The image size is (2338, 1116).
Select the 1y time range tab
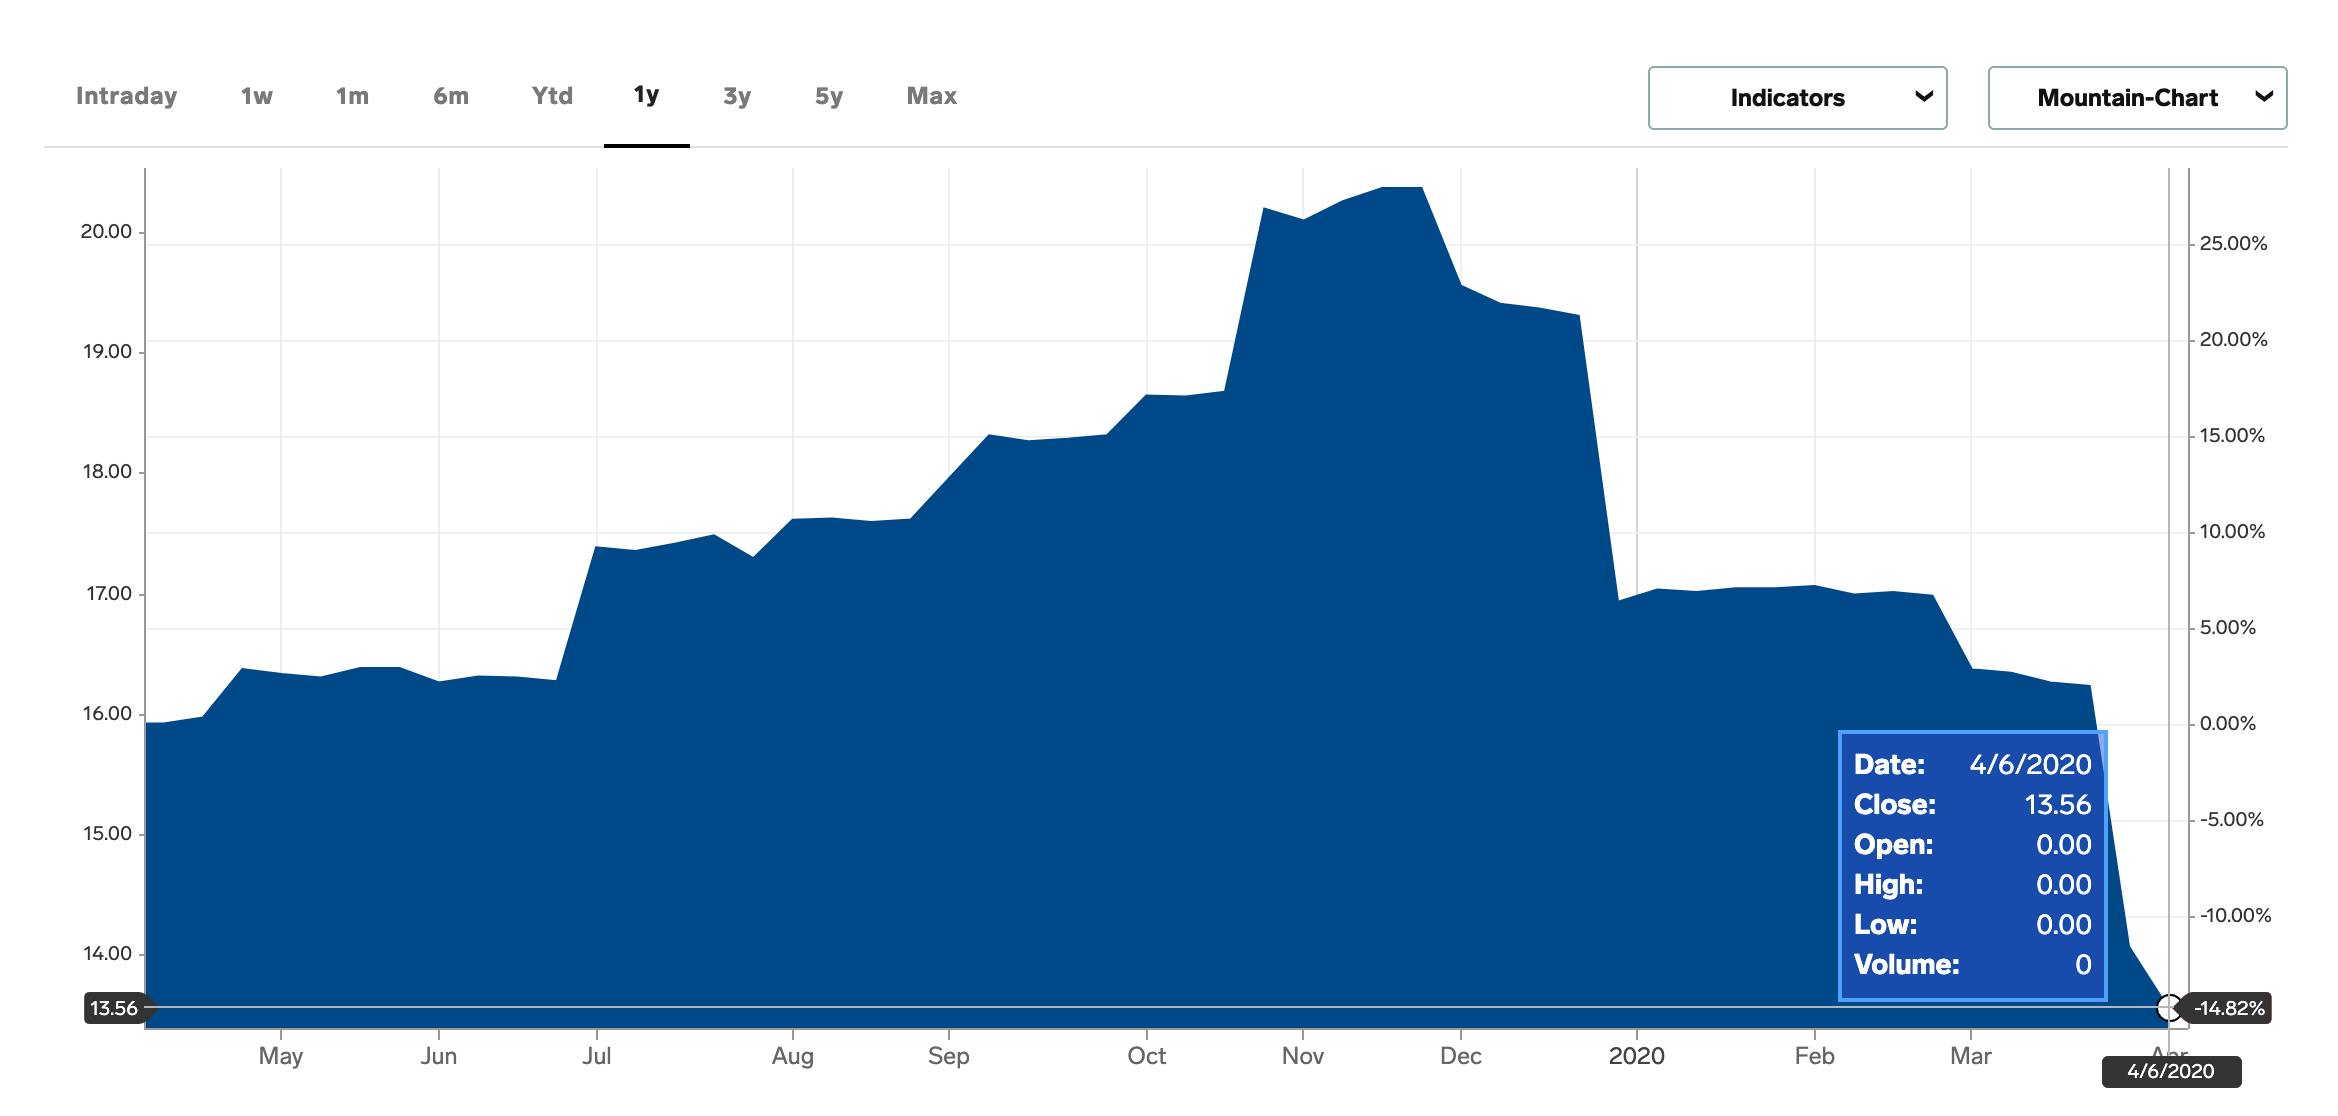tap(646, 96)
